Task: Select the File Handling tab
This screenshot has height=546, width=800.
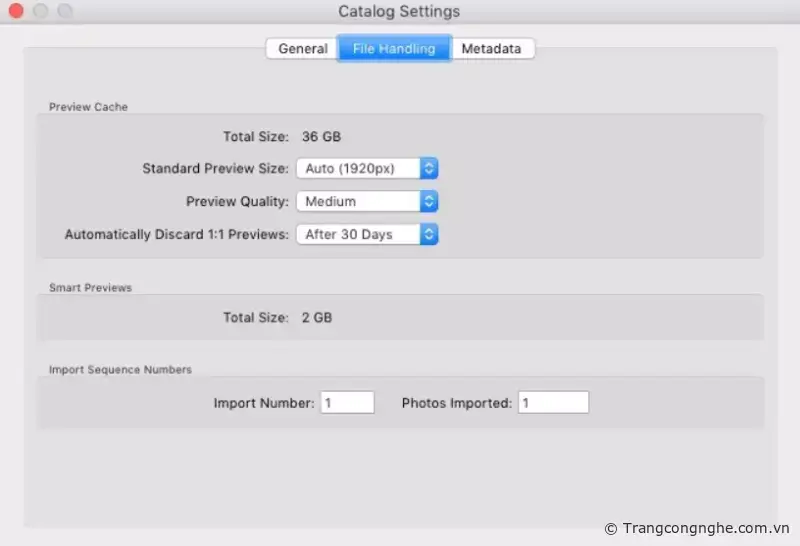Action: coord(393,48)
